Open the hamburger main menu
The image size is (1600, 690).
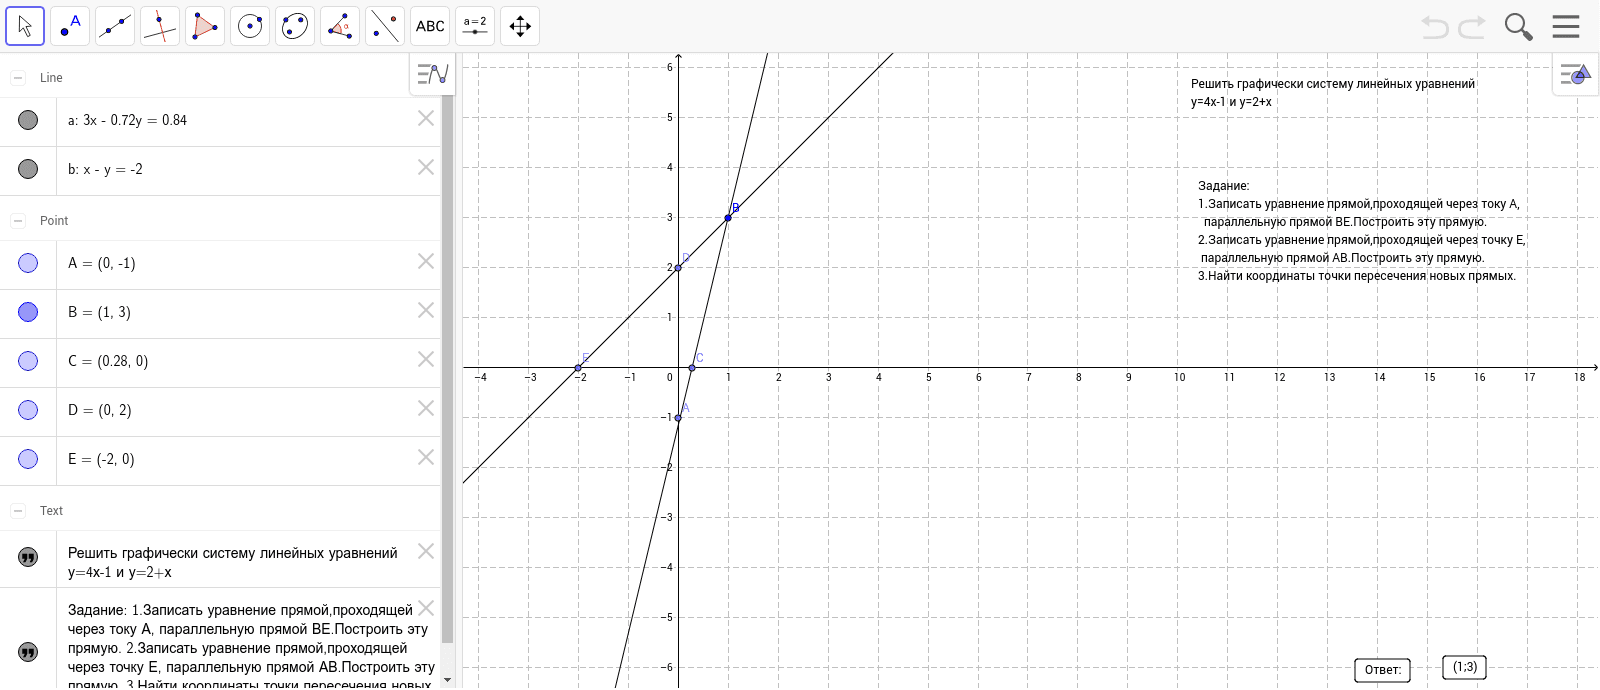(1566, 26)
